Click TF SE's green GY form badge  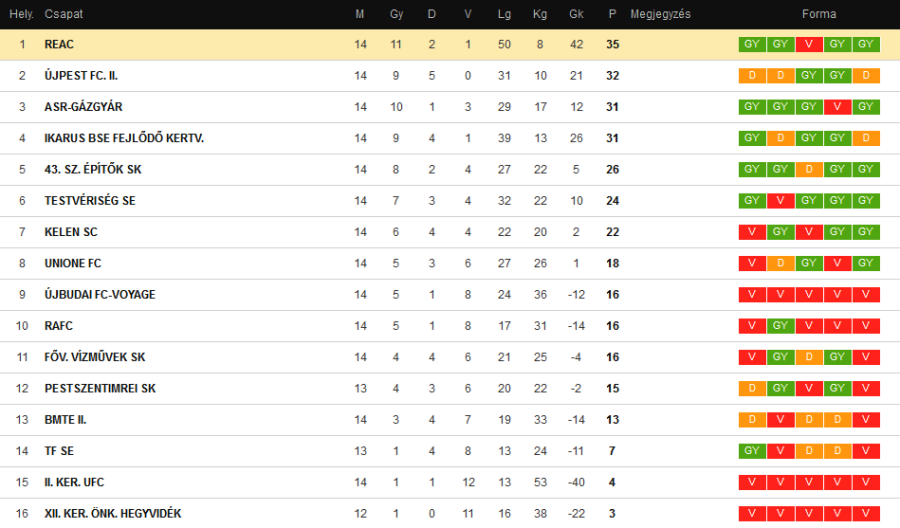click(x=751, y=451)
